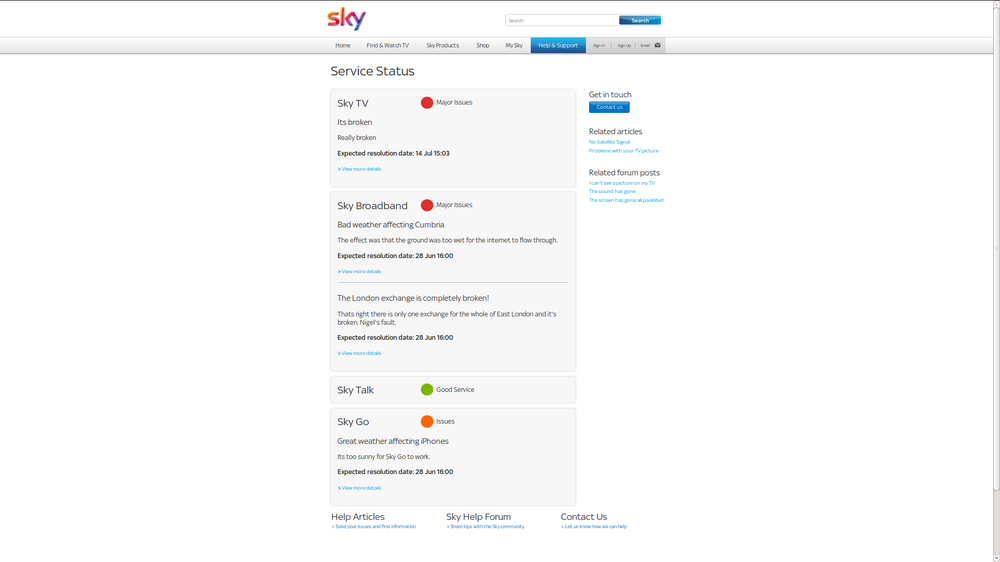This screenshot has width=1000, height=562.
Task: Click the Sky Help Forum heading
Action: coord(478,517)
